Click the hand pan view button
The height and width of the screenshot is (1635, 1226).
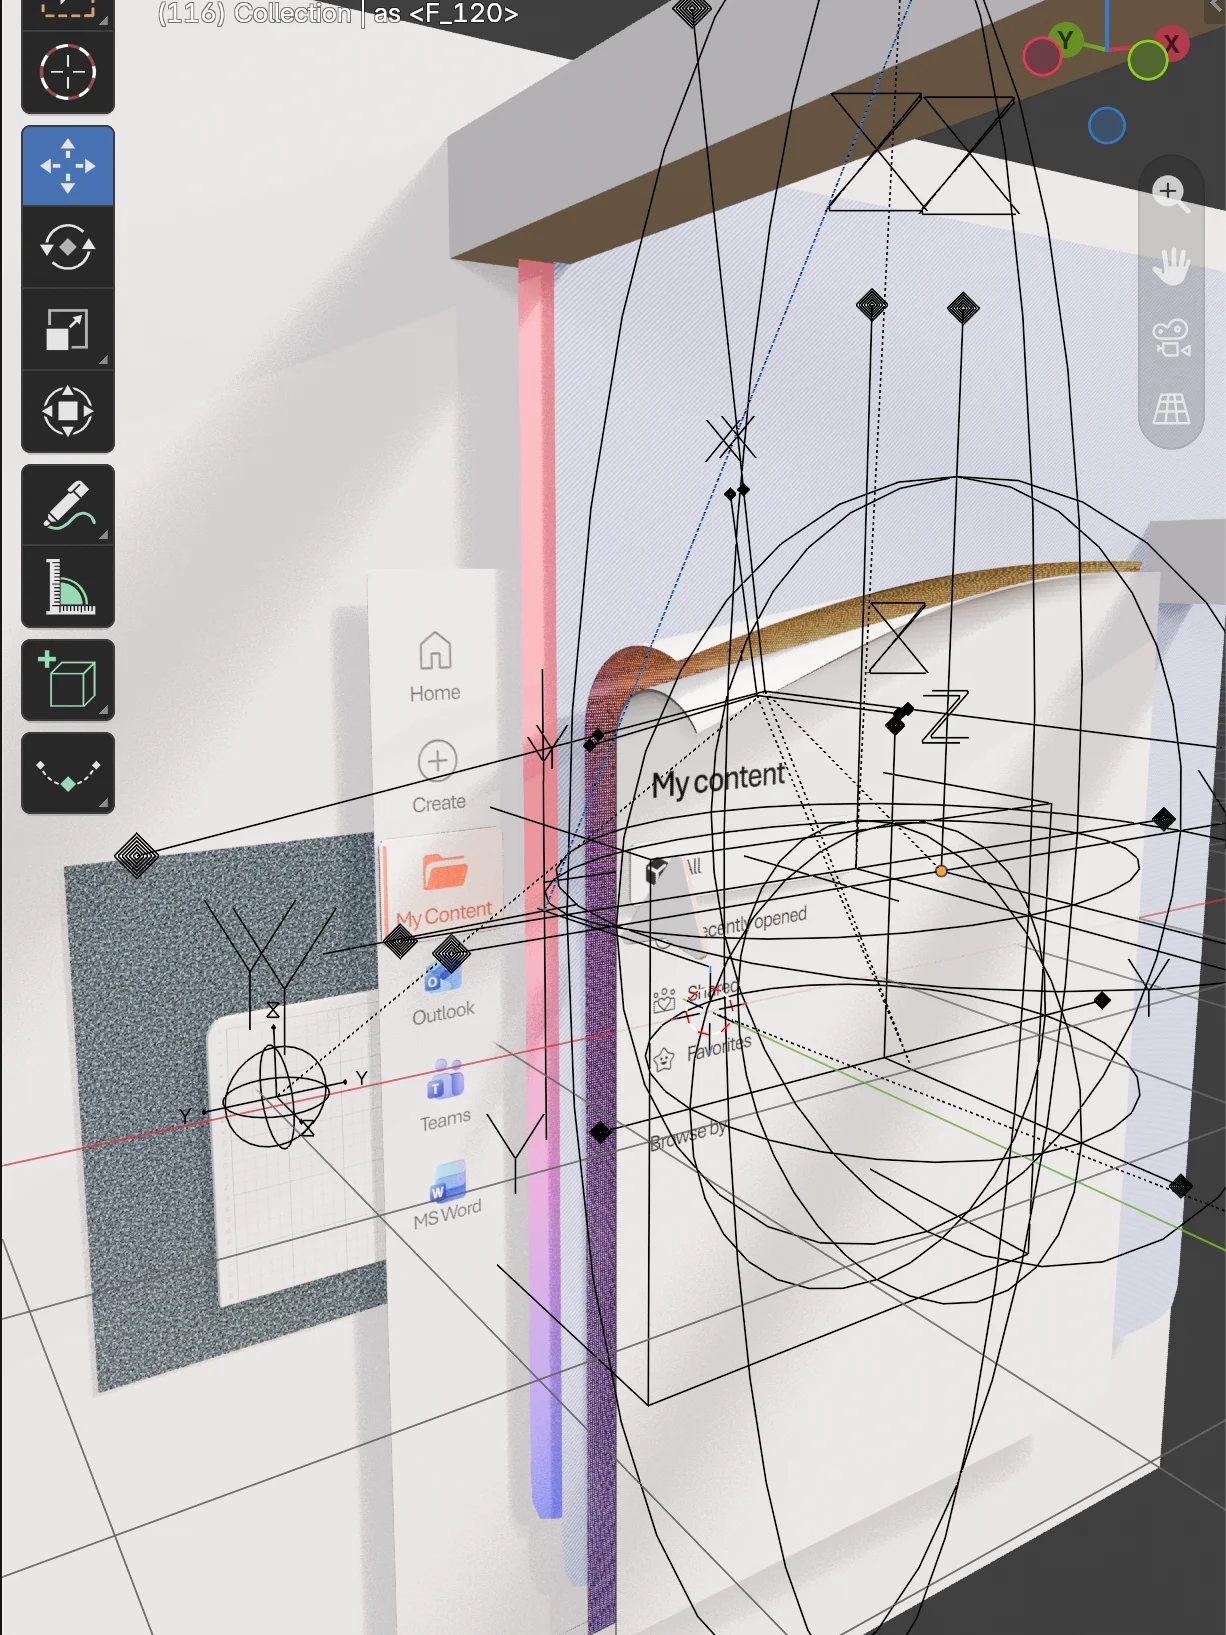(1170, 265)
